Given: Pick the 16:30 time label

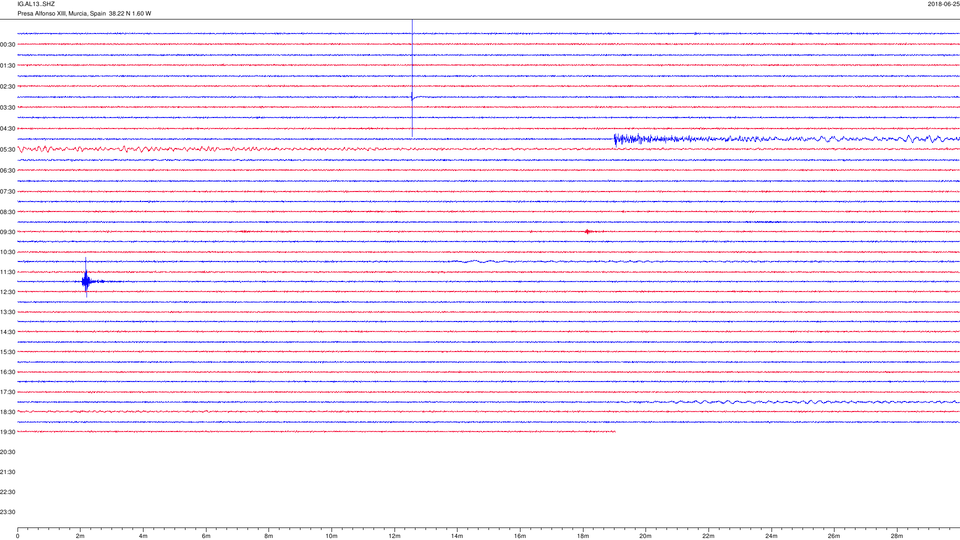Looking at the screenshot, I should [7, 372].
